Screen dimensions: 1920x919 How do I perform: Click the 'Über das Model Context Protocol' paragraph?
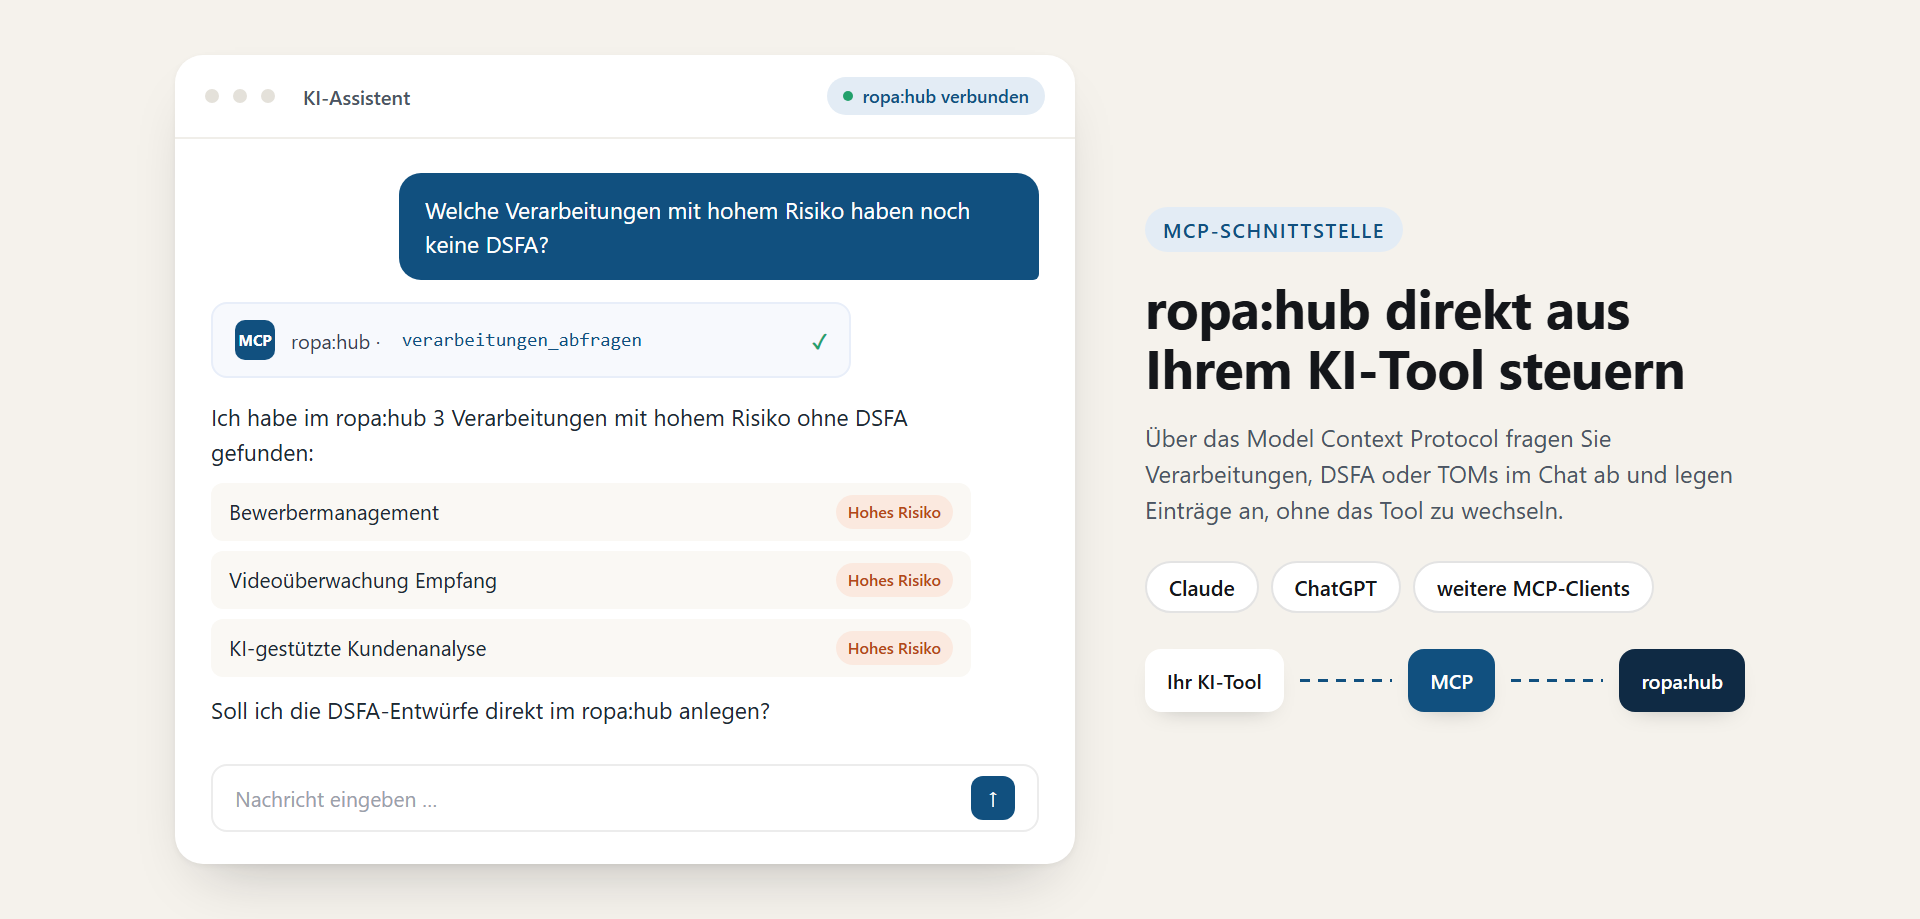(x=1438, y=474)
